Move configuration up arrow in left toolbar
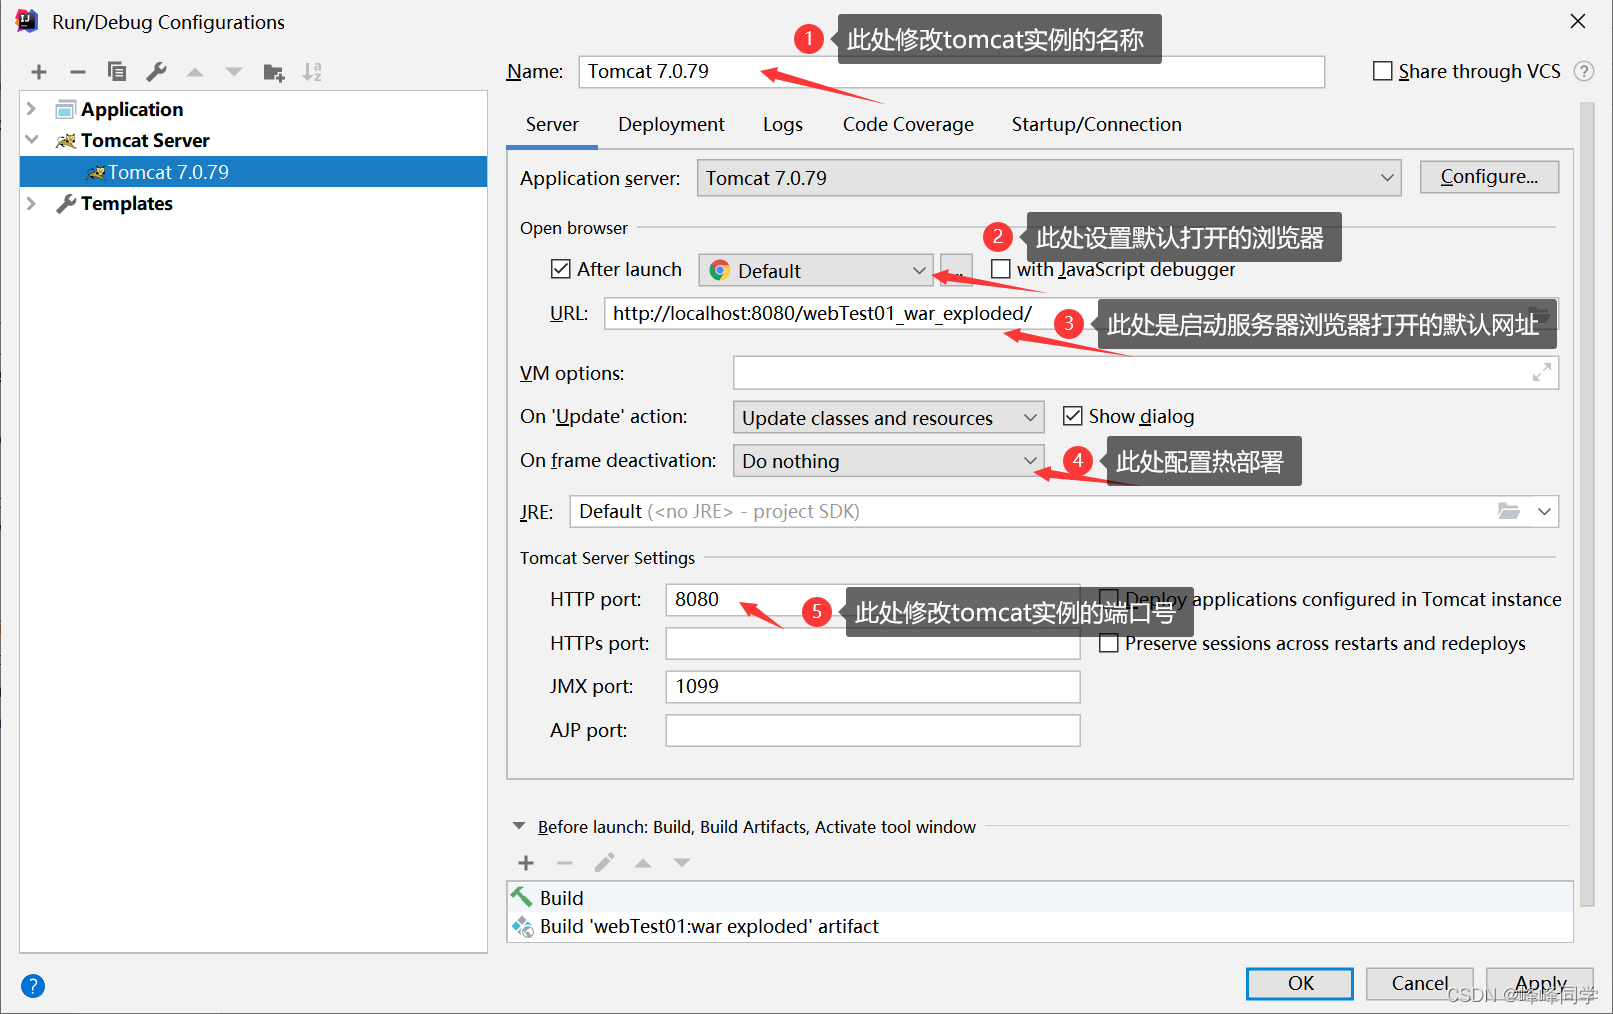This screenshot has height=1014, width=1613. tap(195, 72)
